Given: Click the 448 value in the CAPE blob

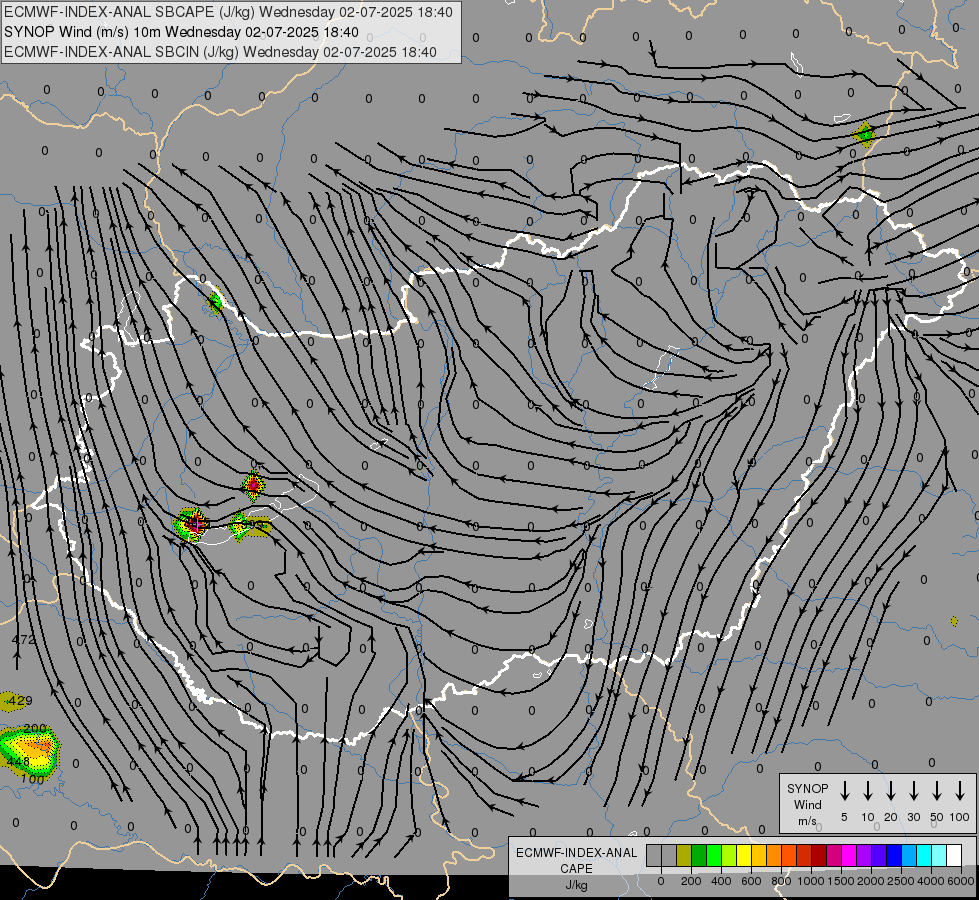Looking at the screenshot, I should tap(18, 762).
